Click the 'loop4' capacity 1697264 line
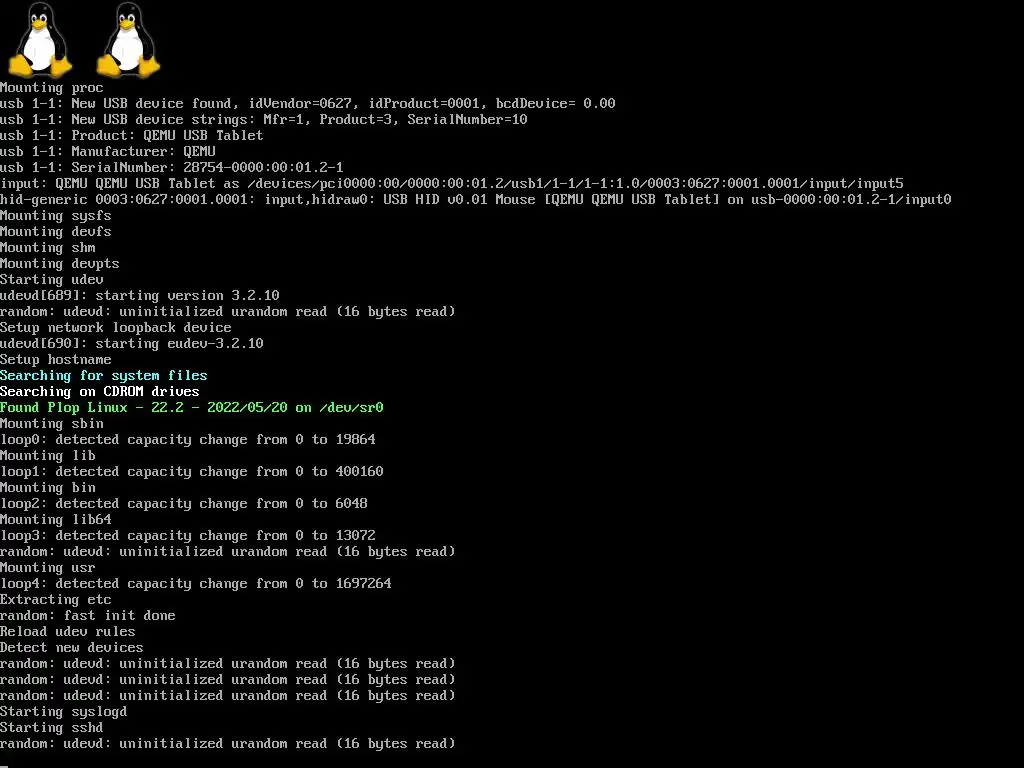The width and height of the screenshot is (1024, 768). coord(196,583)
